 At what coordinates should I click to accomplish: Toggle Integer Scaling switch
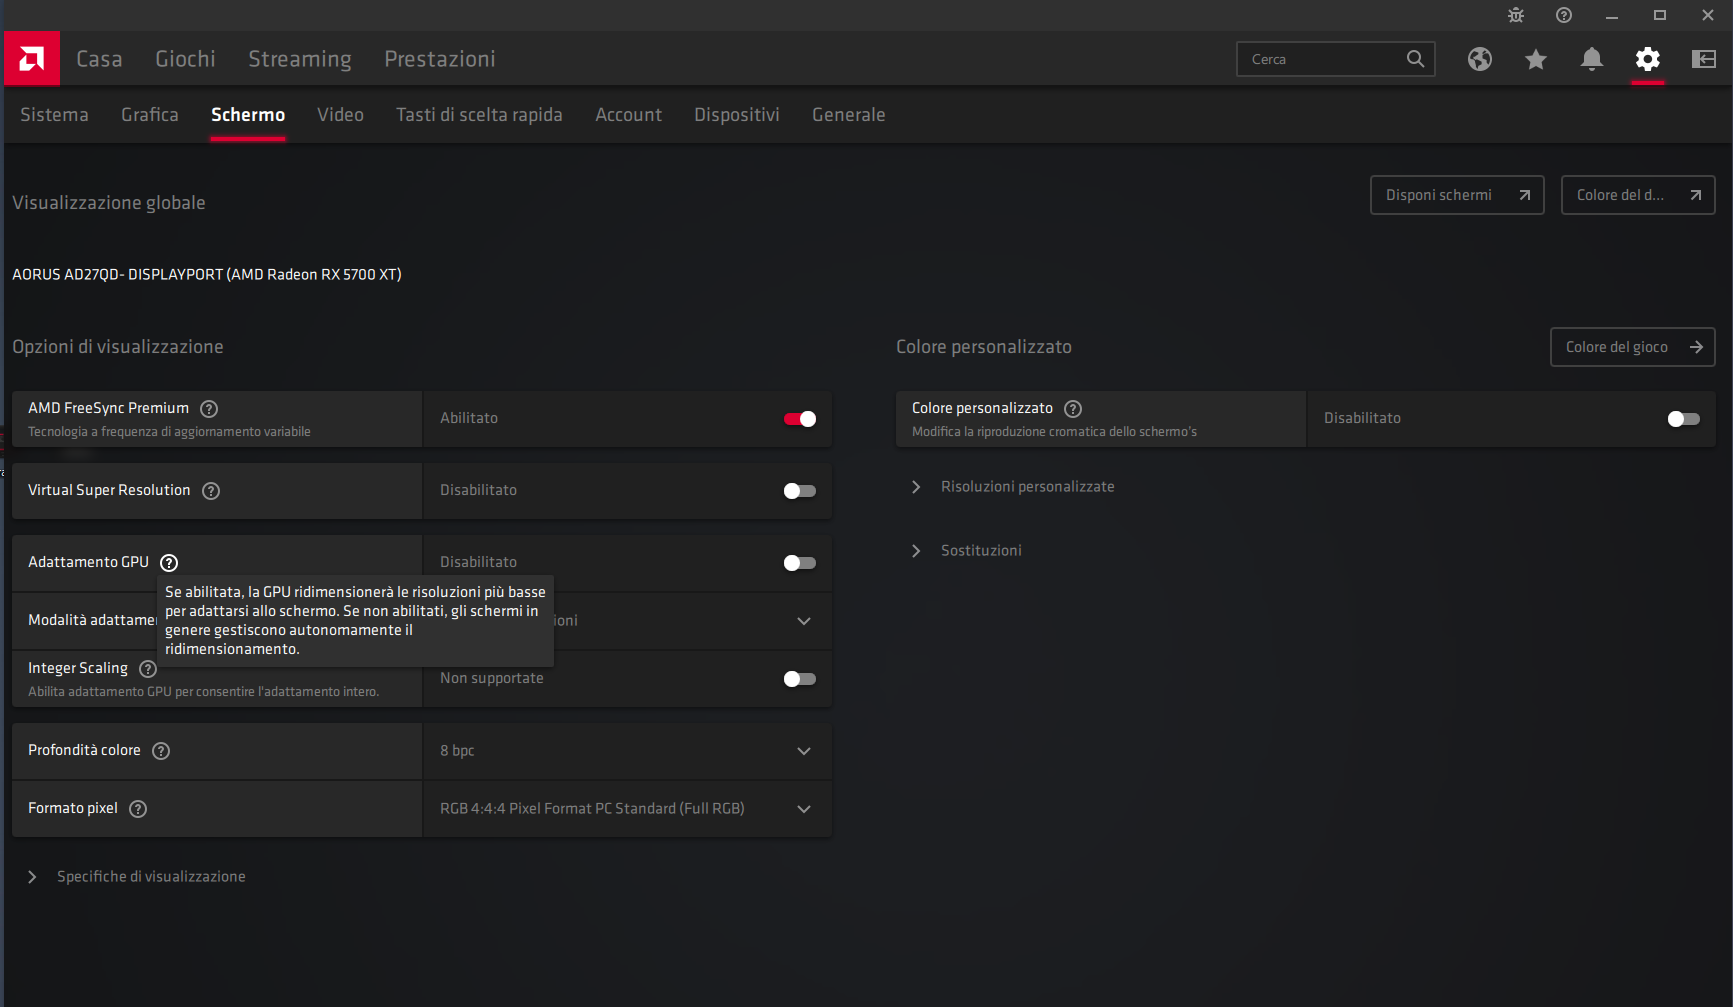click(x=800, y=678)
